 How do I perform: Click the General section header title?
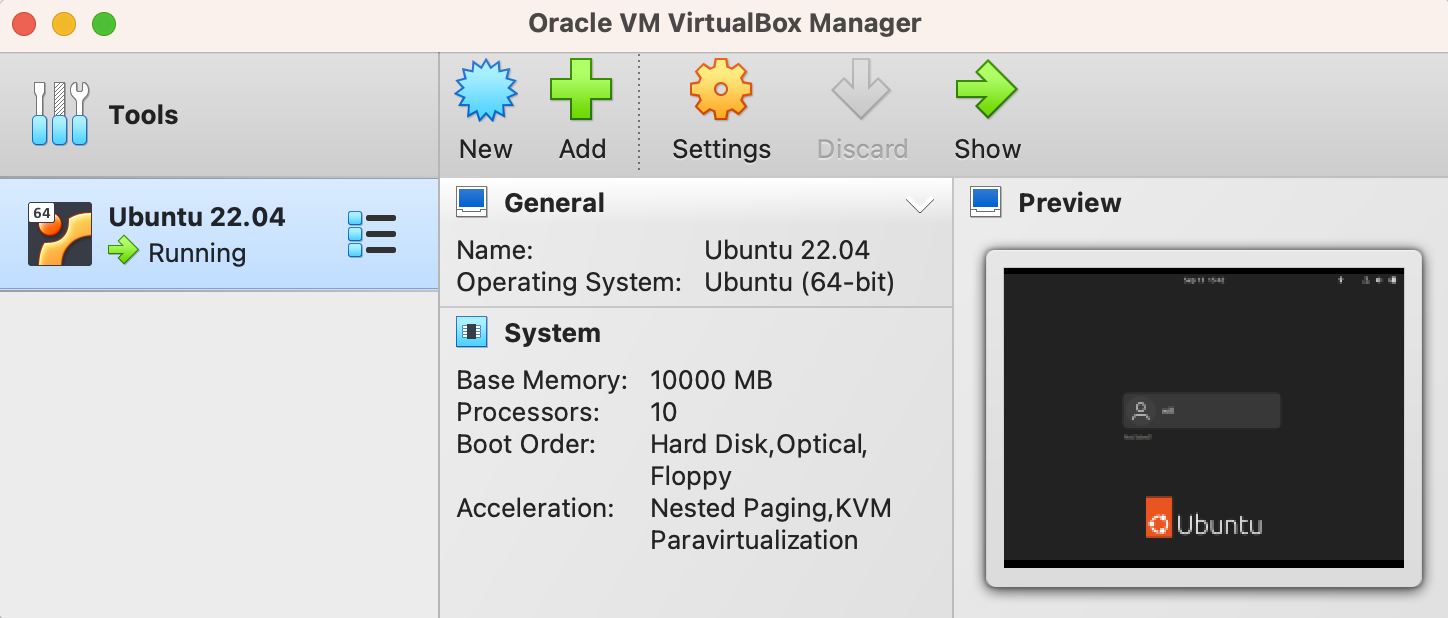tap(554, 203)
